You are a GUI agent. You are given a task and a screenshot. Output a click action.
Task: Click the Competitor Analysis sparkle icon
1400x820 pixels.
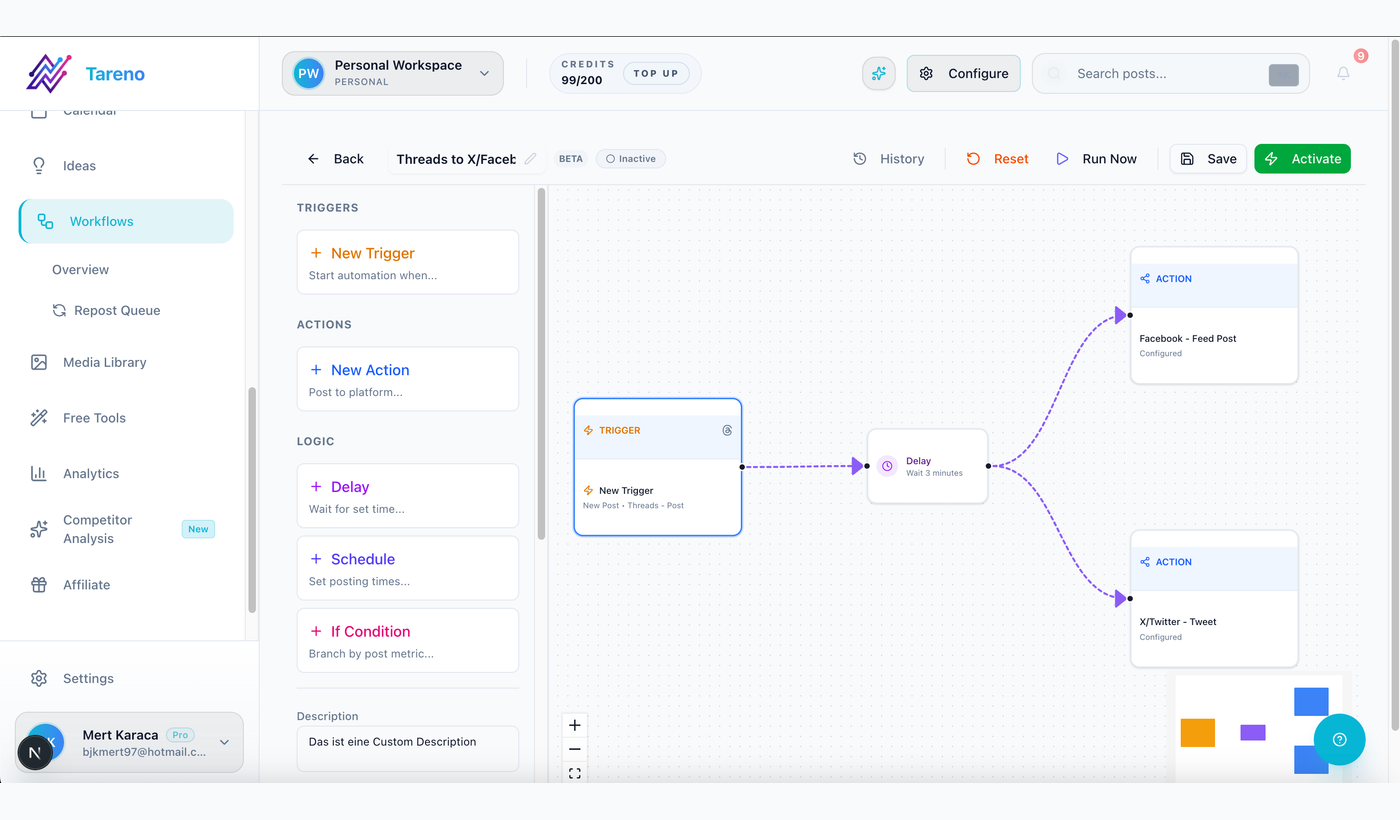(x=39, y=529)
